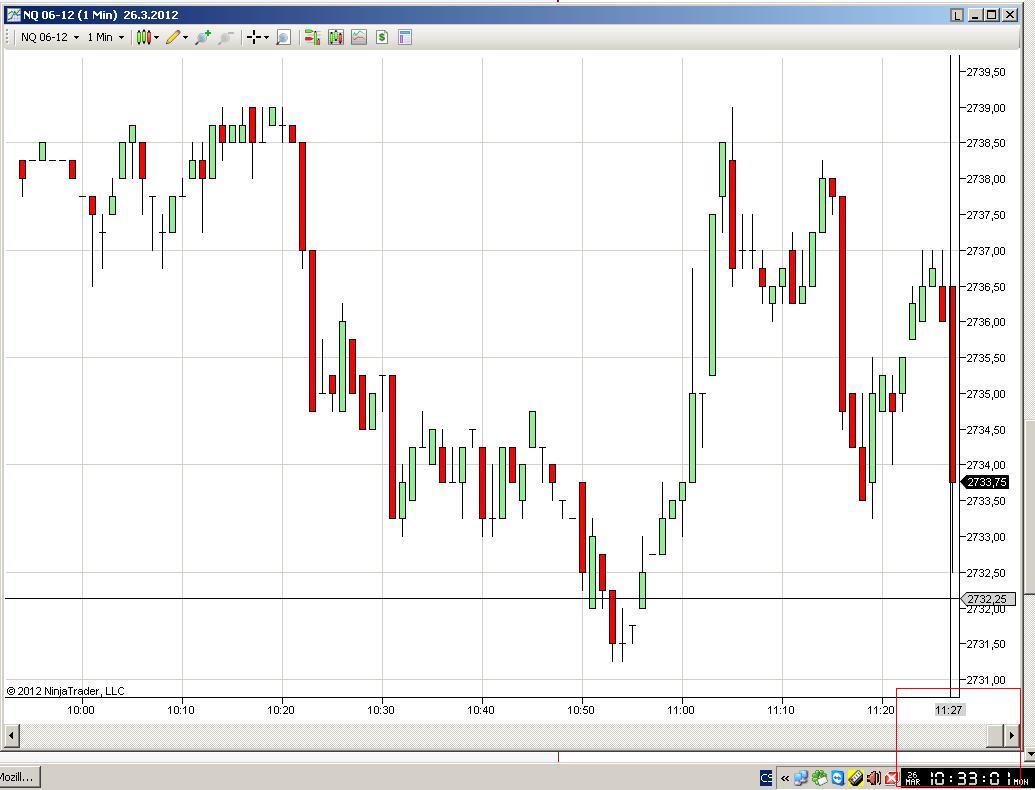Click the Mozilla taskbar button

[x=19, y=777]
